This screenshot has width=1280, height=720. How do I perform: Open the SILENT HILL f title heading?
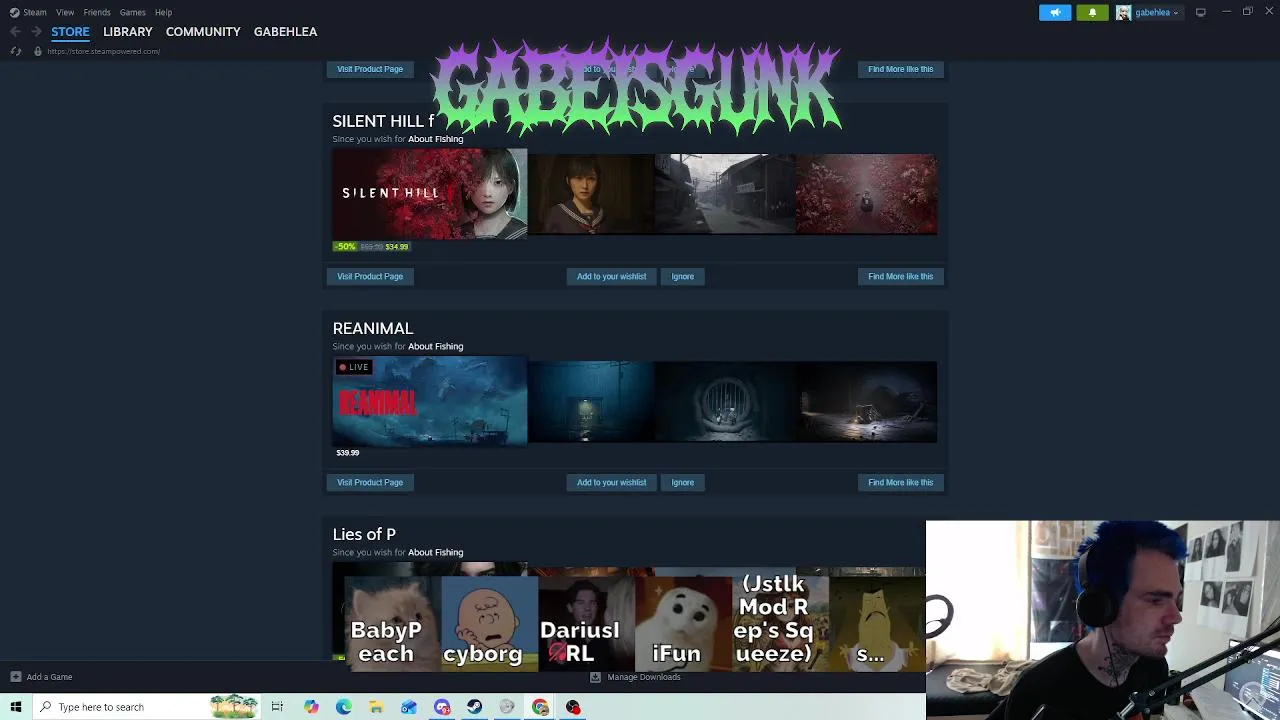pyautogui.click(x=383, y=121)
